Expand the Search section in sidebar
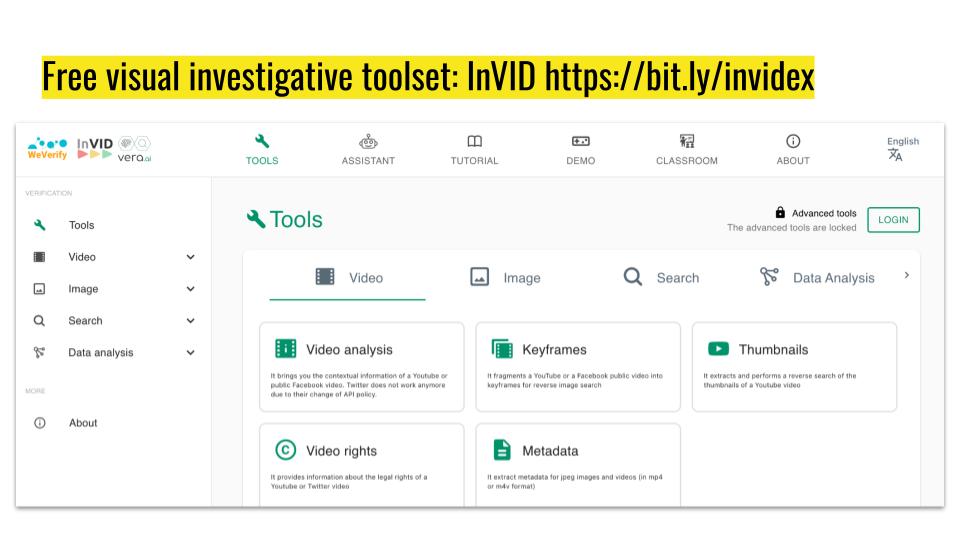This screenshot has width=960, height=540. [x=190, y=321]
